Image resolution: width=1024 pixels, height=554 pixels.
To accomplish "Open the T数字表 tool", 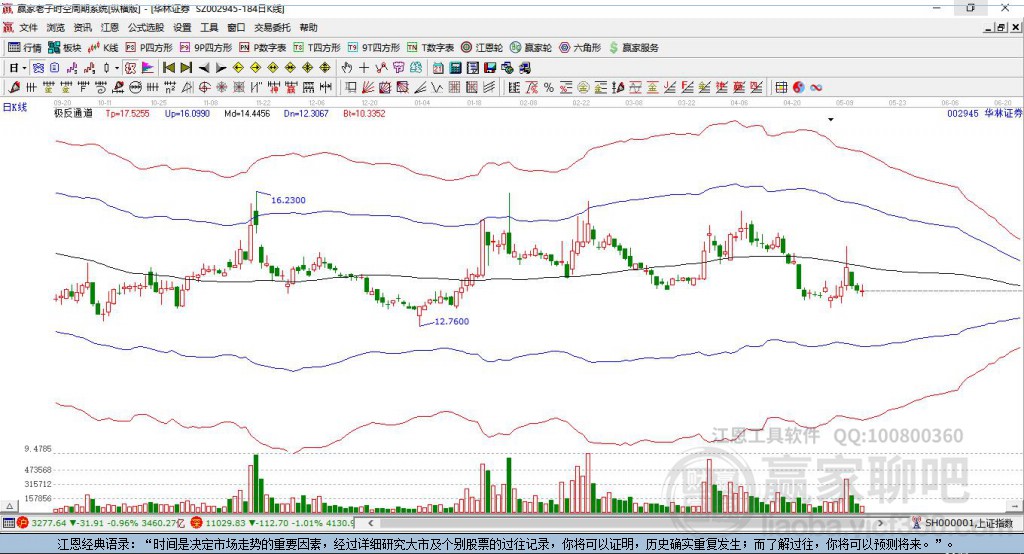I will (x=430, y=48).
